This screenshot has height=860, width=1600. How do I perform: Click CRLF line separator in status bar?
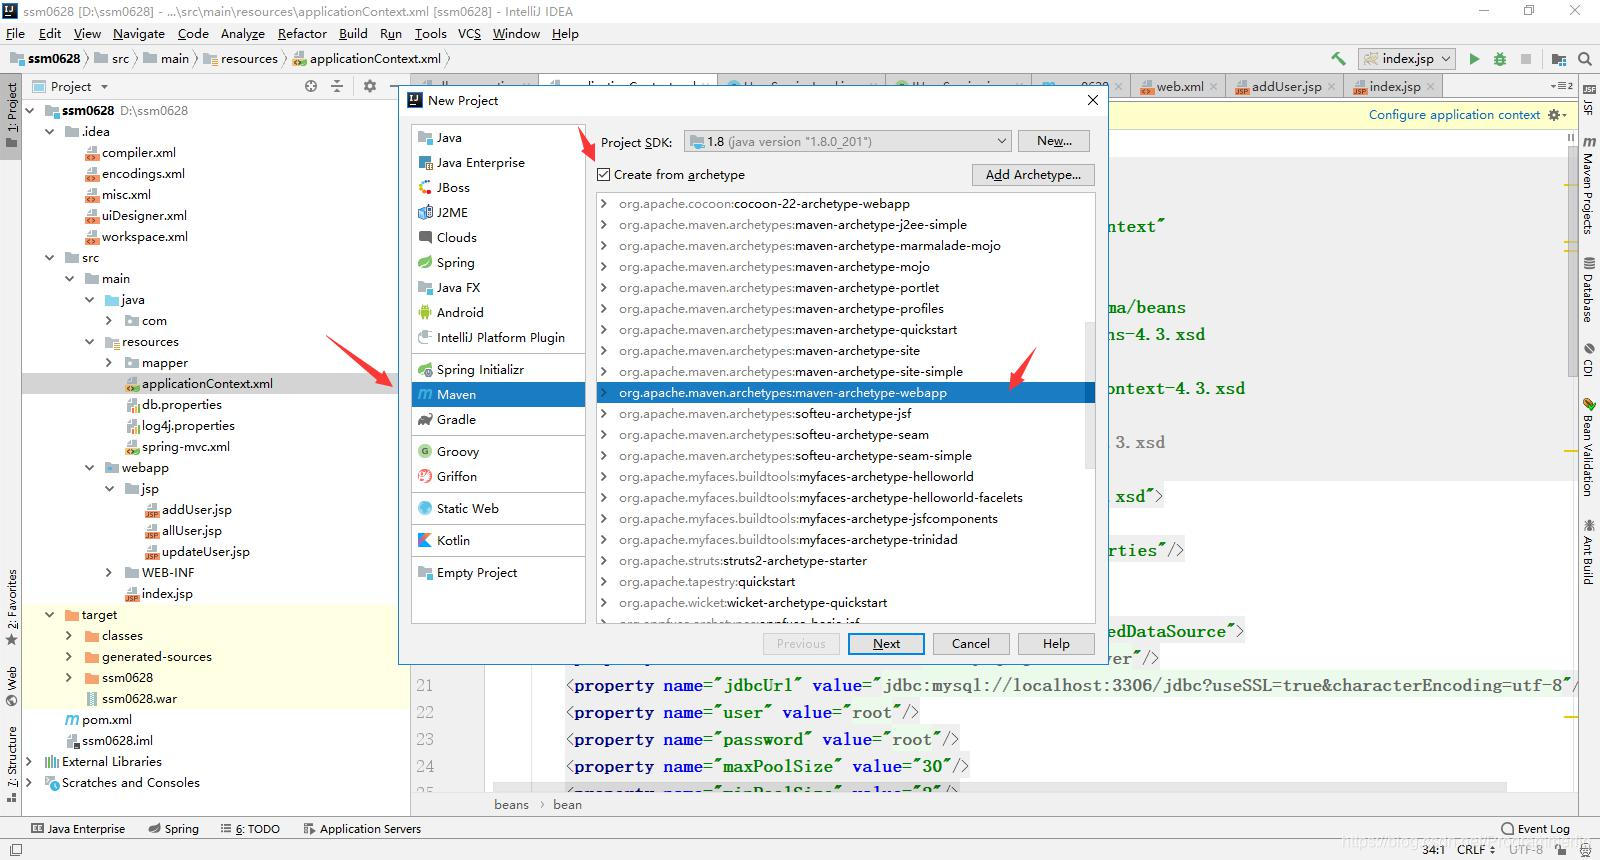[1475, 849]
